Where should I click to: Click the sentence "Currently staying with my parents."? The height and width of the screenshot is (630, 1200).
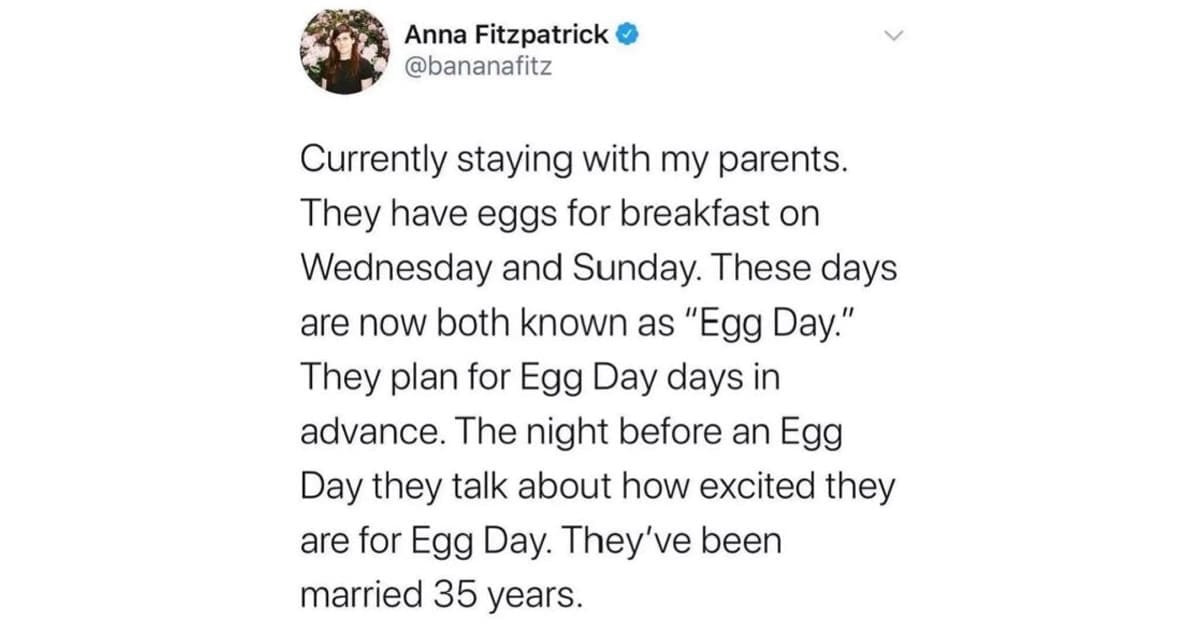point(573,162)
